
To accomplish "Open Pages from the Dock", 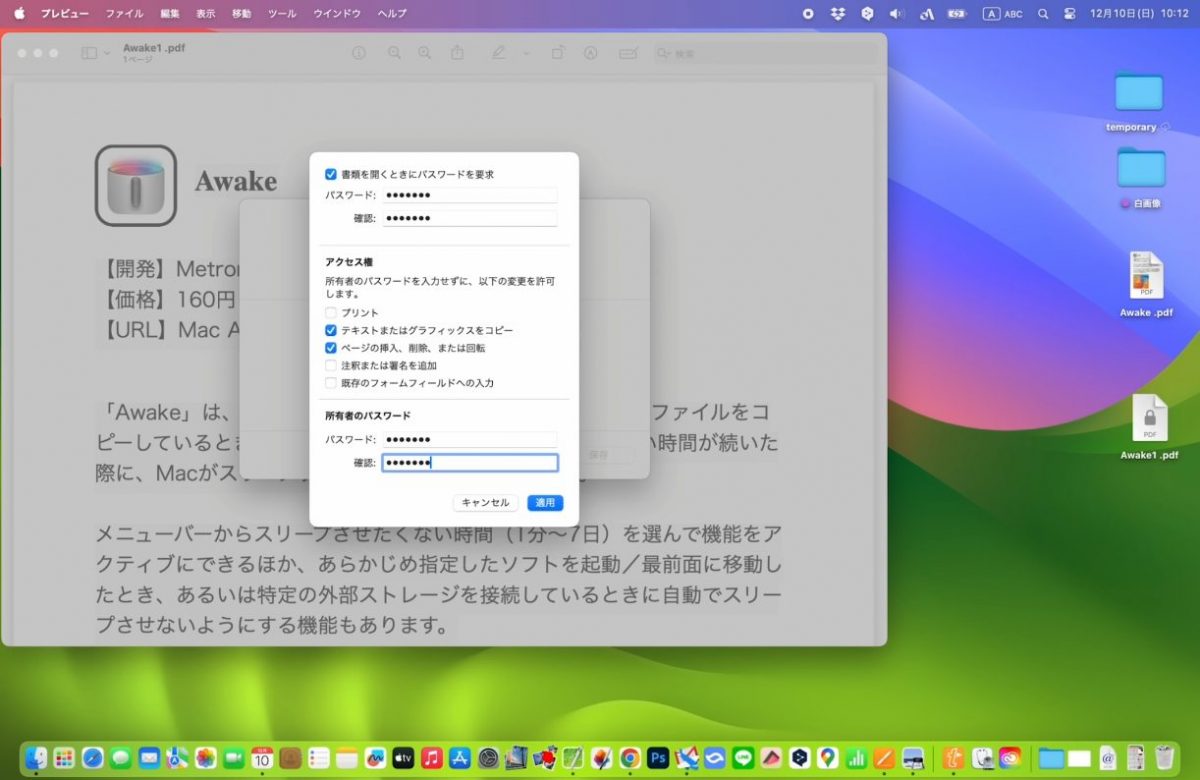I will point(884,758).
